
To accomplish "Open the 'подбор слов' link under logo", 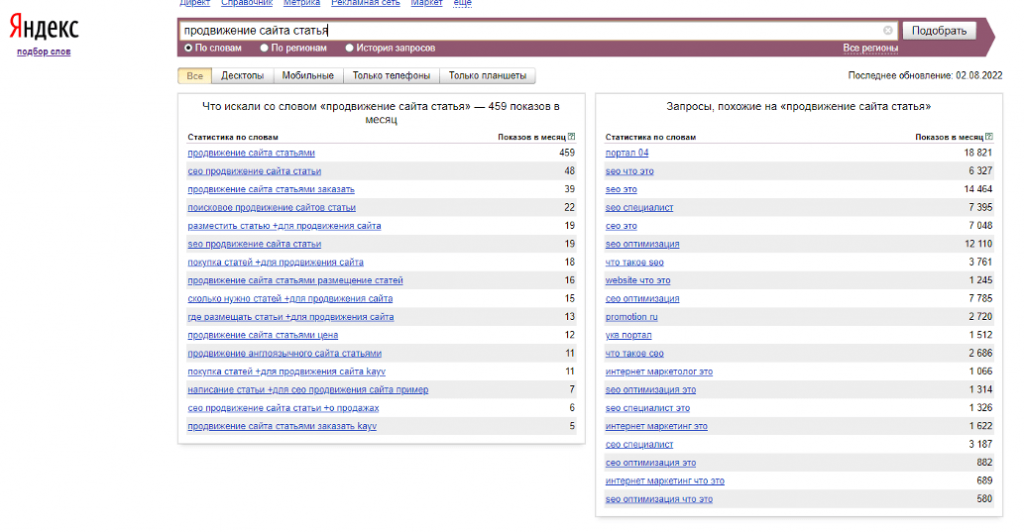I will pyautogui.click(x=44, y=52).
